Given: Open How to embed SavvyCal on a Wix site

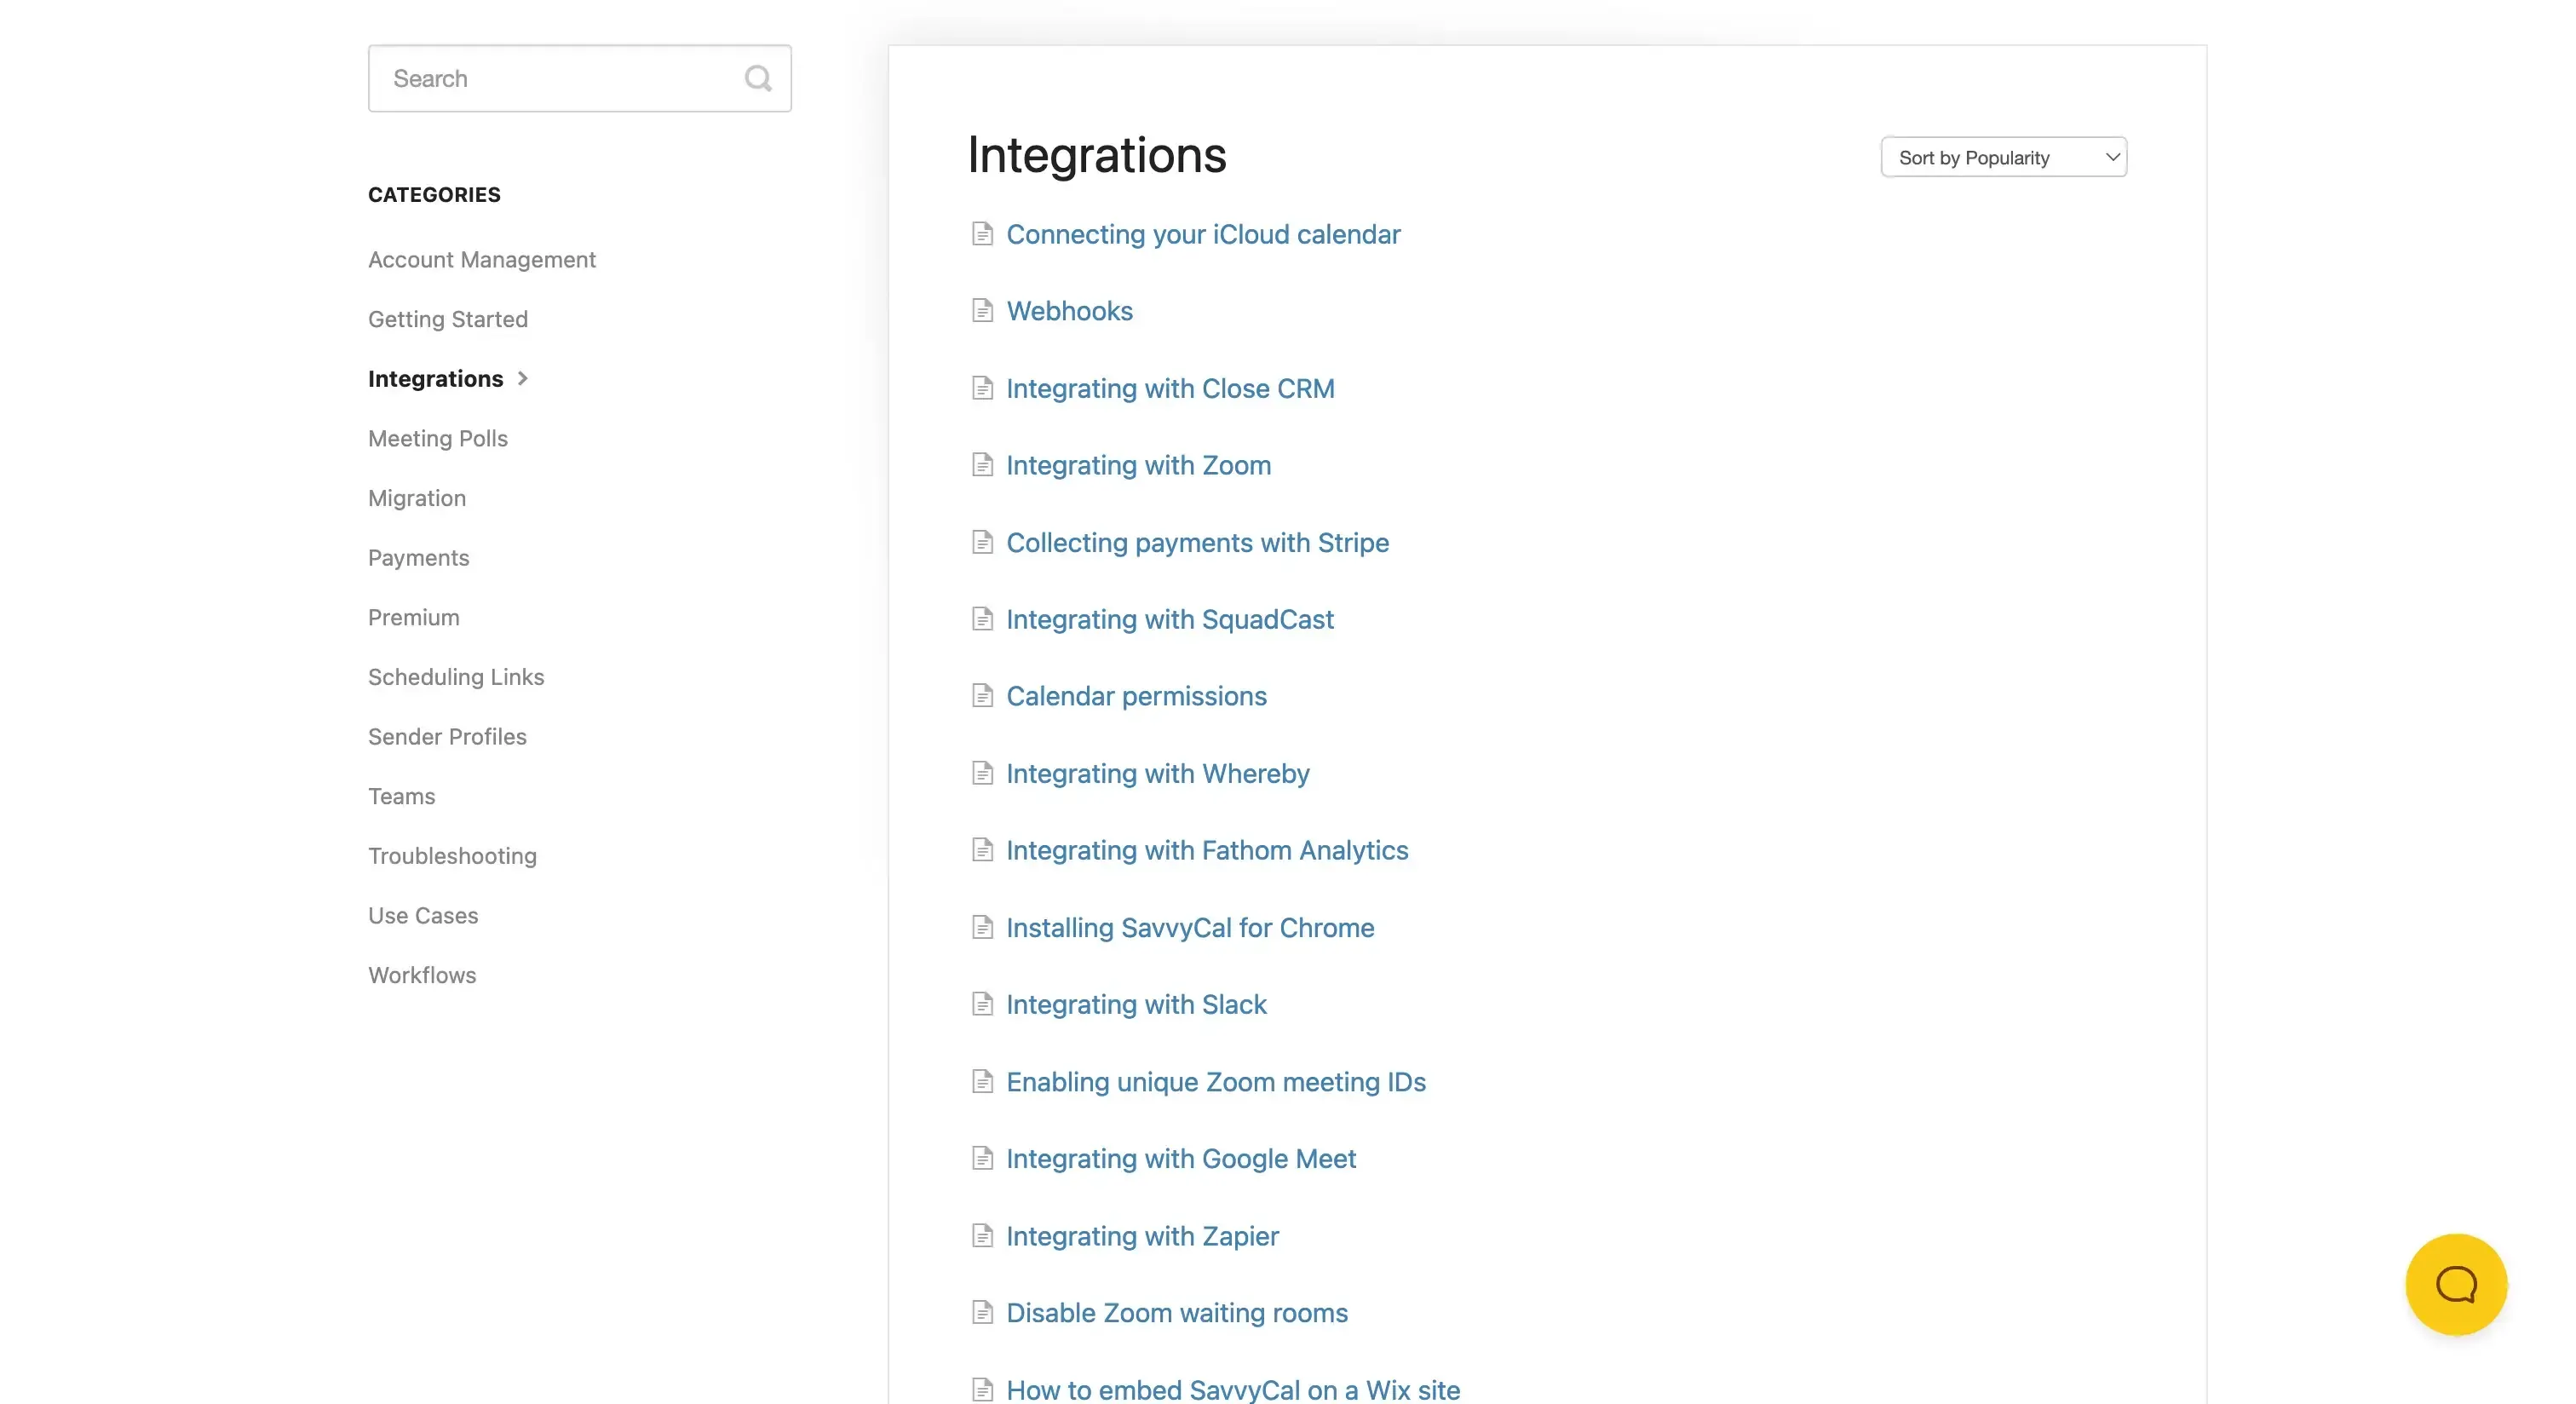Looking at the screenshot, I should pyautogui.click(x=1232, y=1389).
